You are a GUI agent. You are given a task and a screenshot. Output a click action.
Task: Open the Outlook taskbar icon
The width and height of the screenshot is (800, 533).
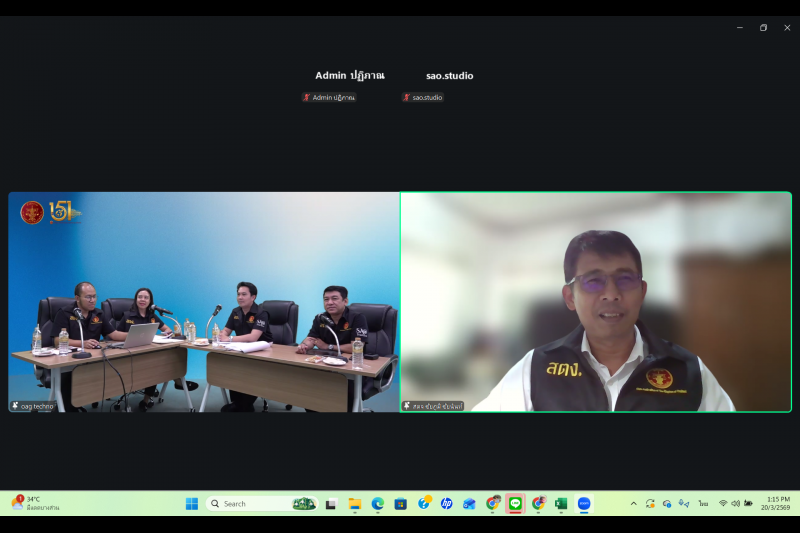[469, 504]
